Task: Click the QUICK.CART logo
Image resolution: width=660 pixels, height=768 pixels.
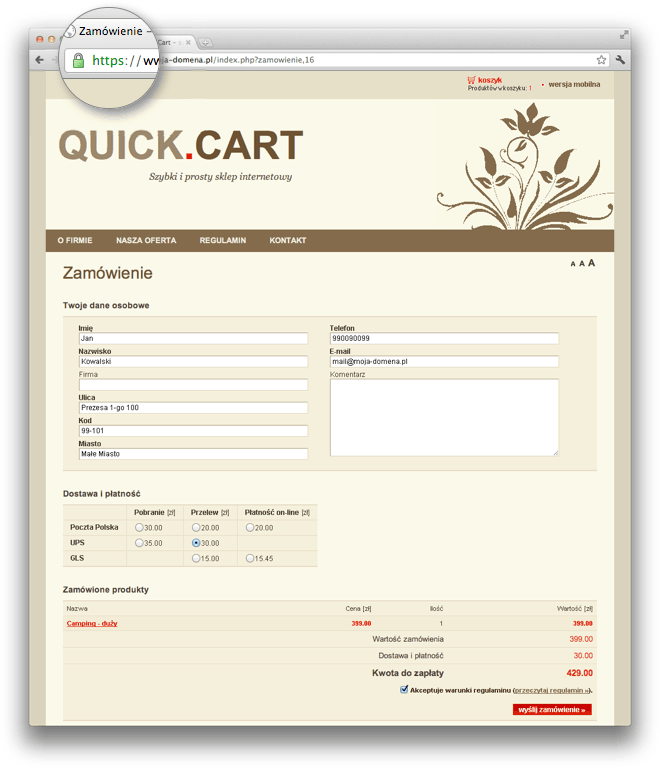Action: coord(181,145)
